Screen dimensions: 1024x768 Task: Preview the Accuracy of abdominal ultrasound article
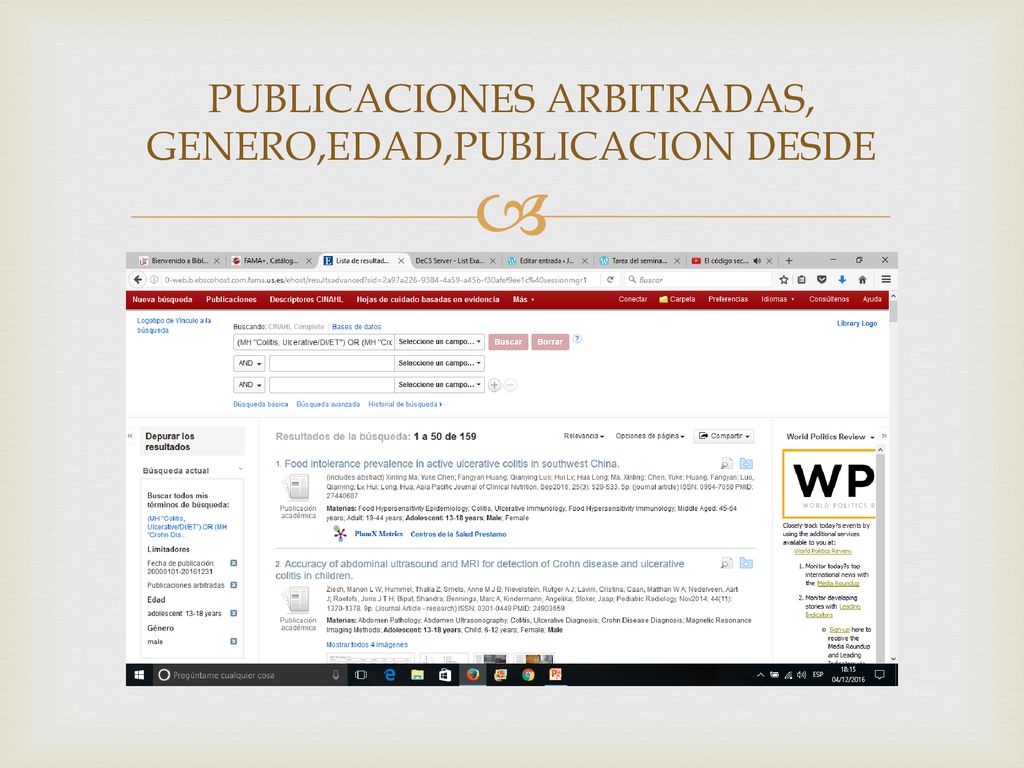(x=726, y=563)
